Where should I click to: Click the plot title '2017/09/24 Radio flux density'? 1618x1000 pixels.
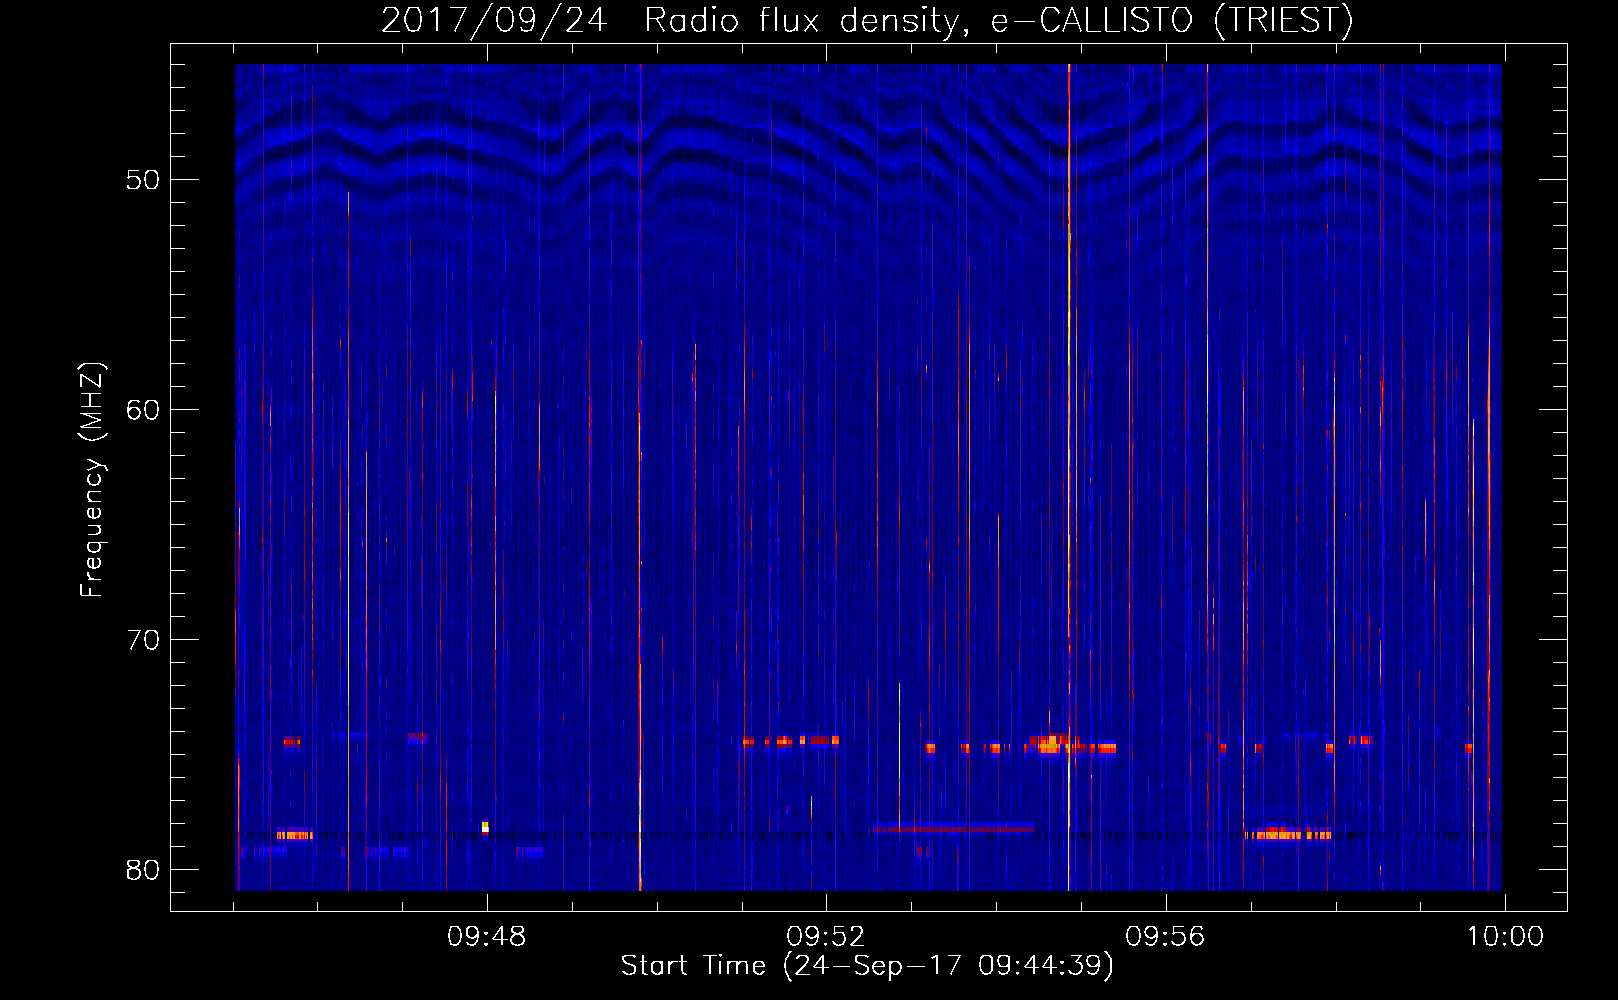click(x=867, y=20)
